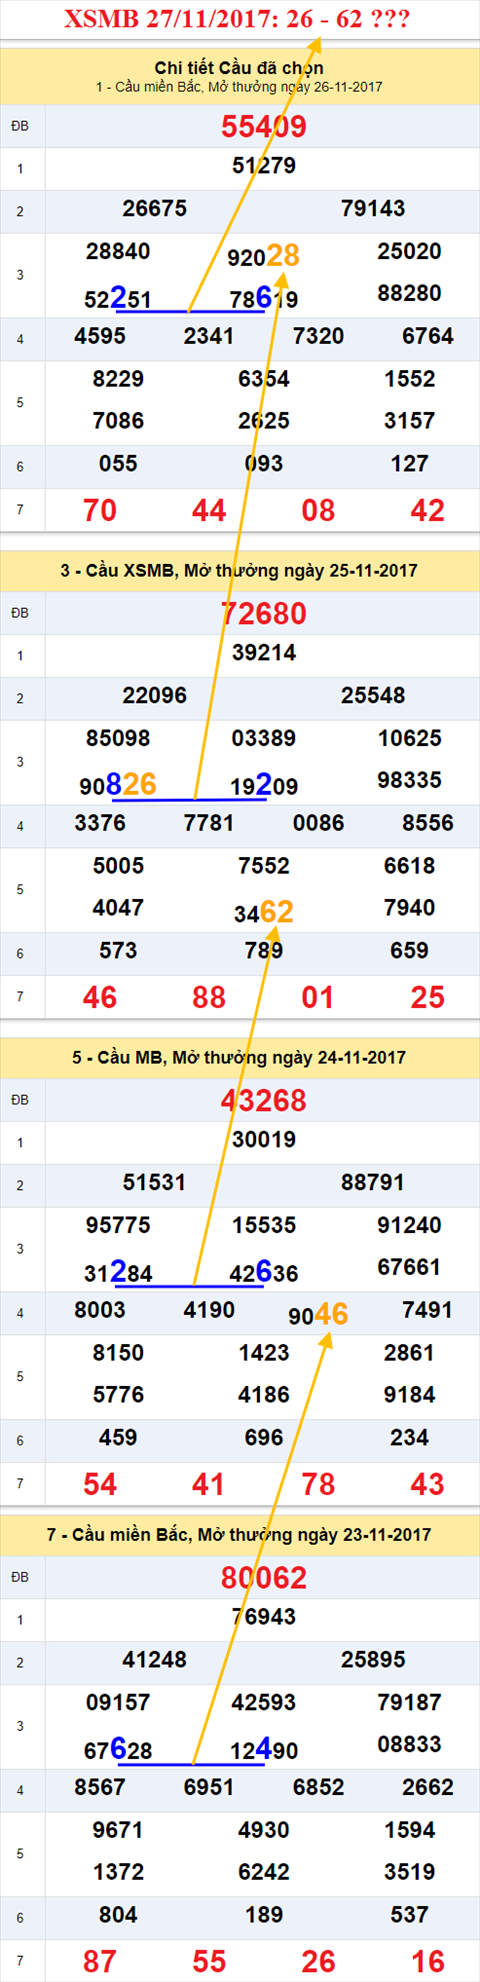
Task: Click sixth prize number 055
Action: (x=118, y=464)
